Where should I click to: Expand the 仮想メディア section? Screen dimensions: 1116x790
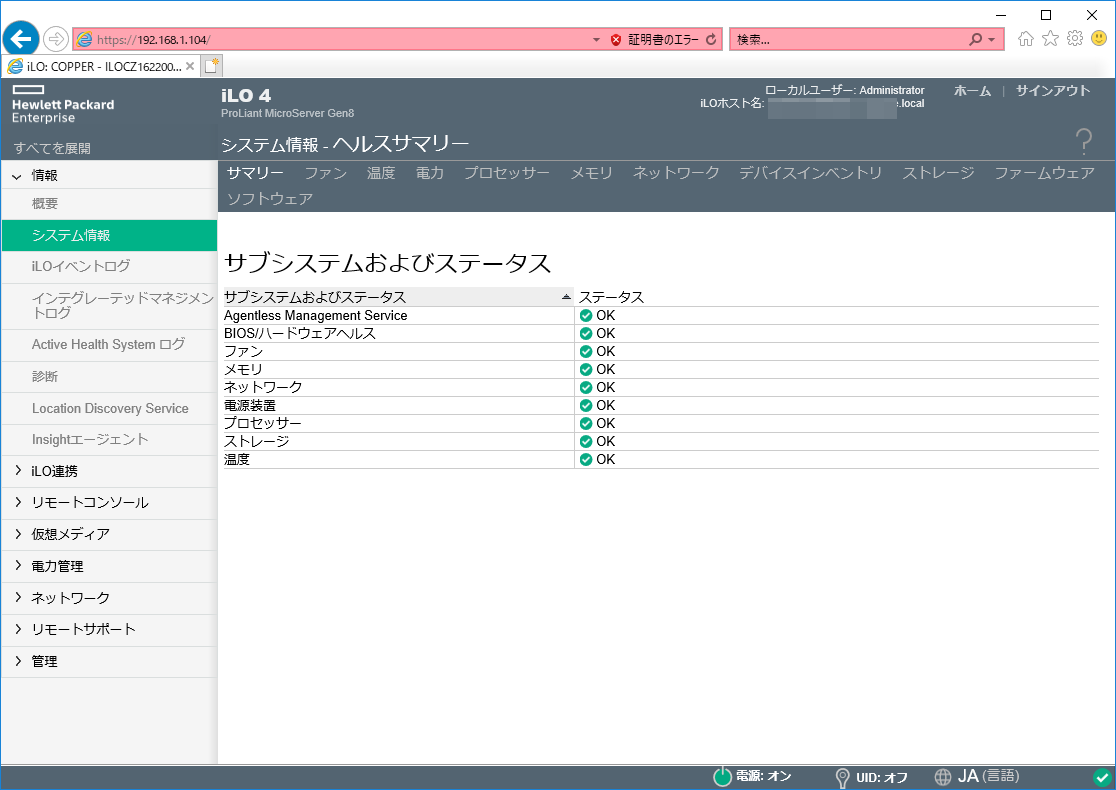click(x=18, y=533)
